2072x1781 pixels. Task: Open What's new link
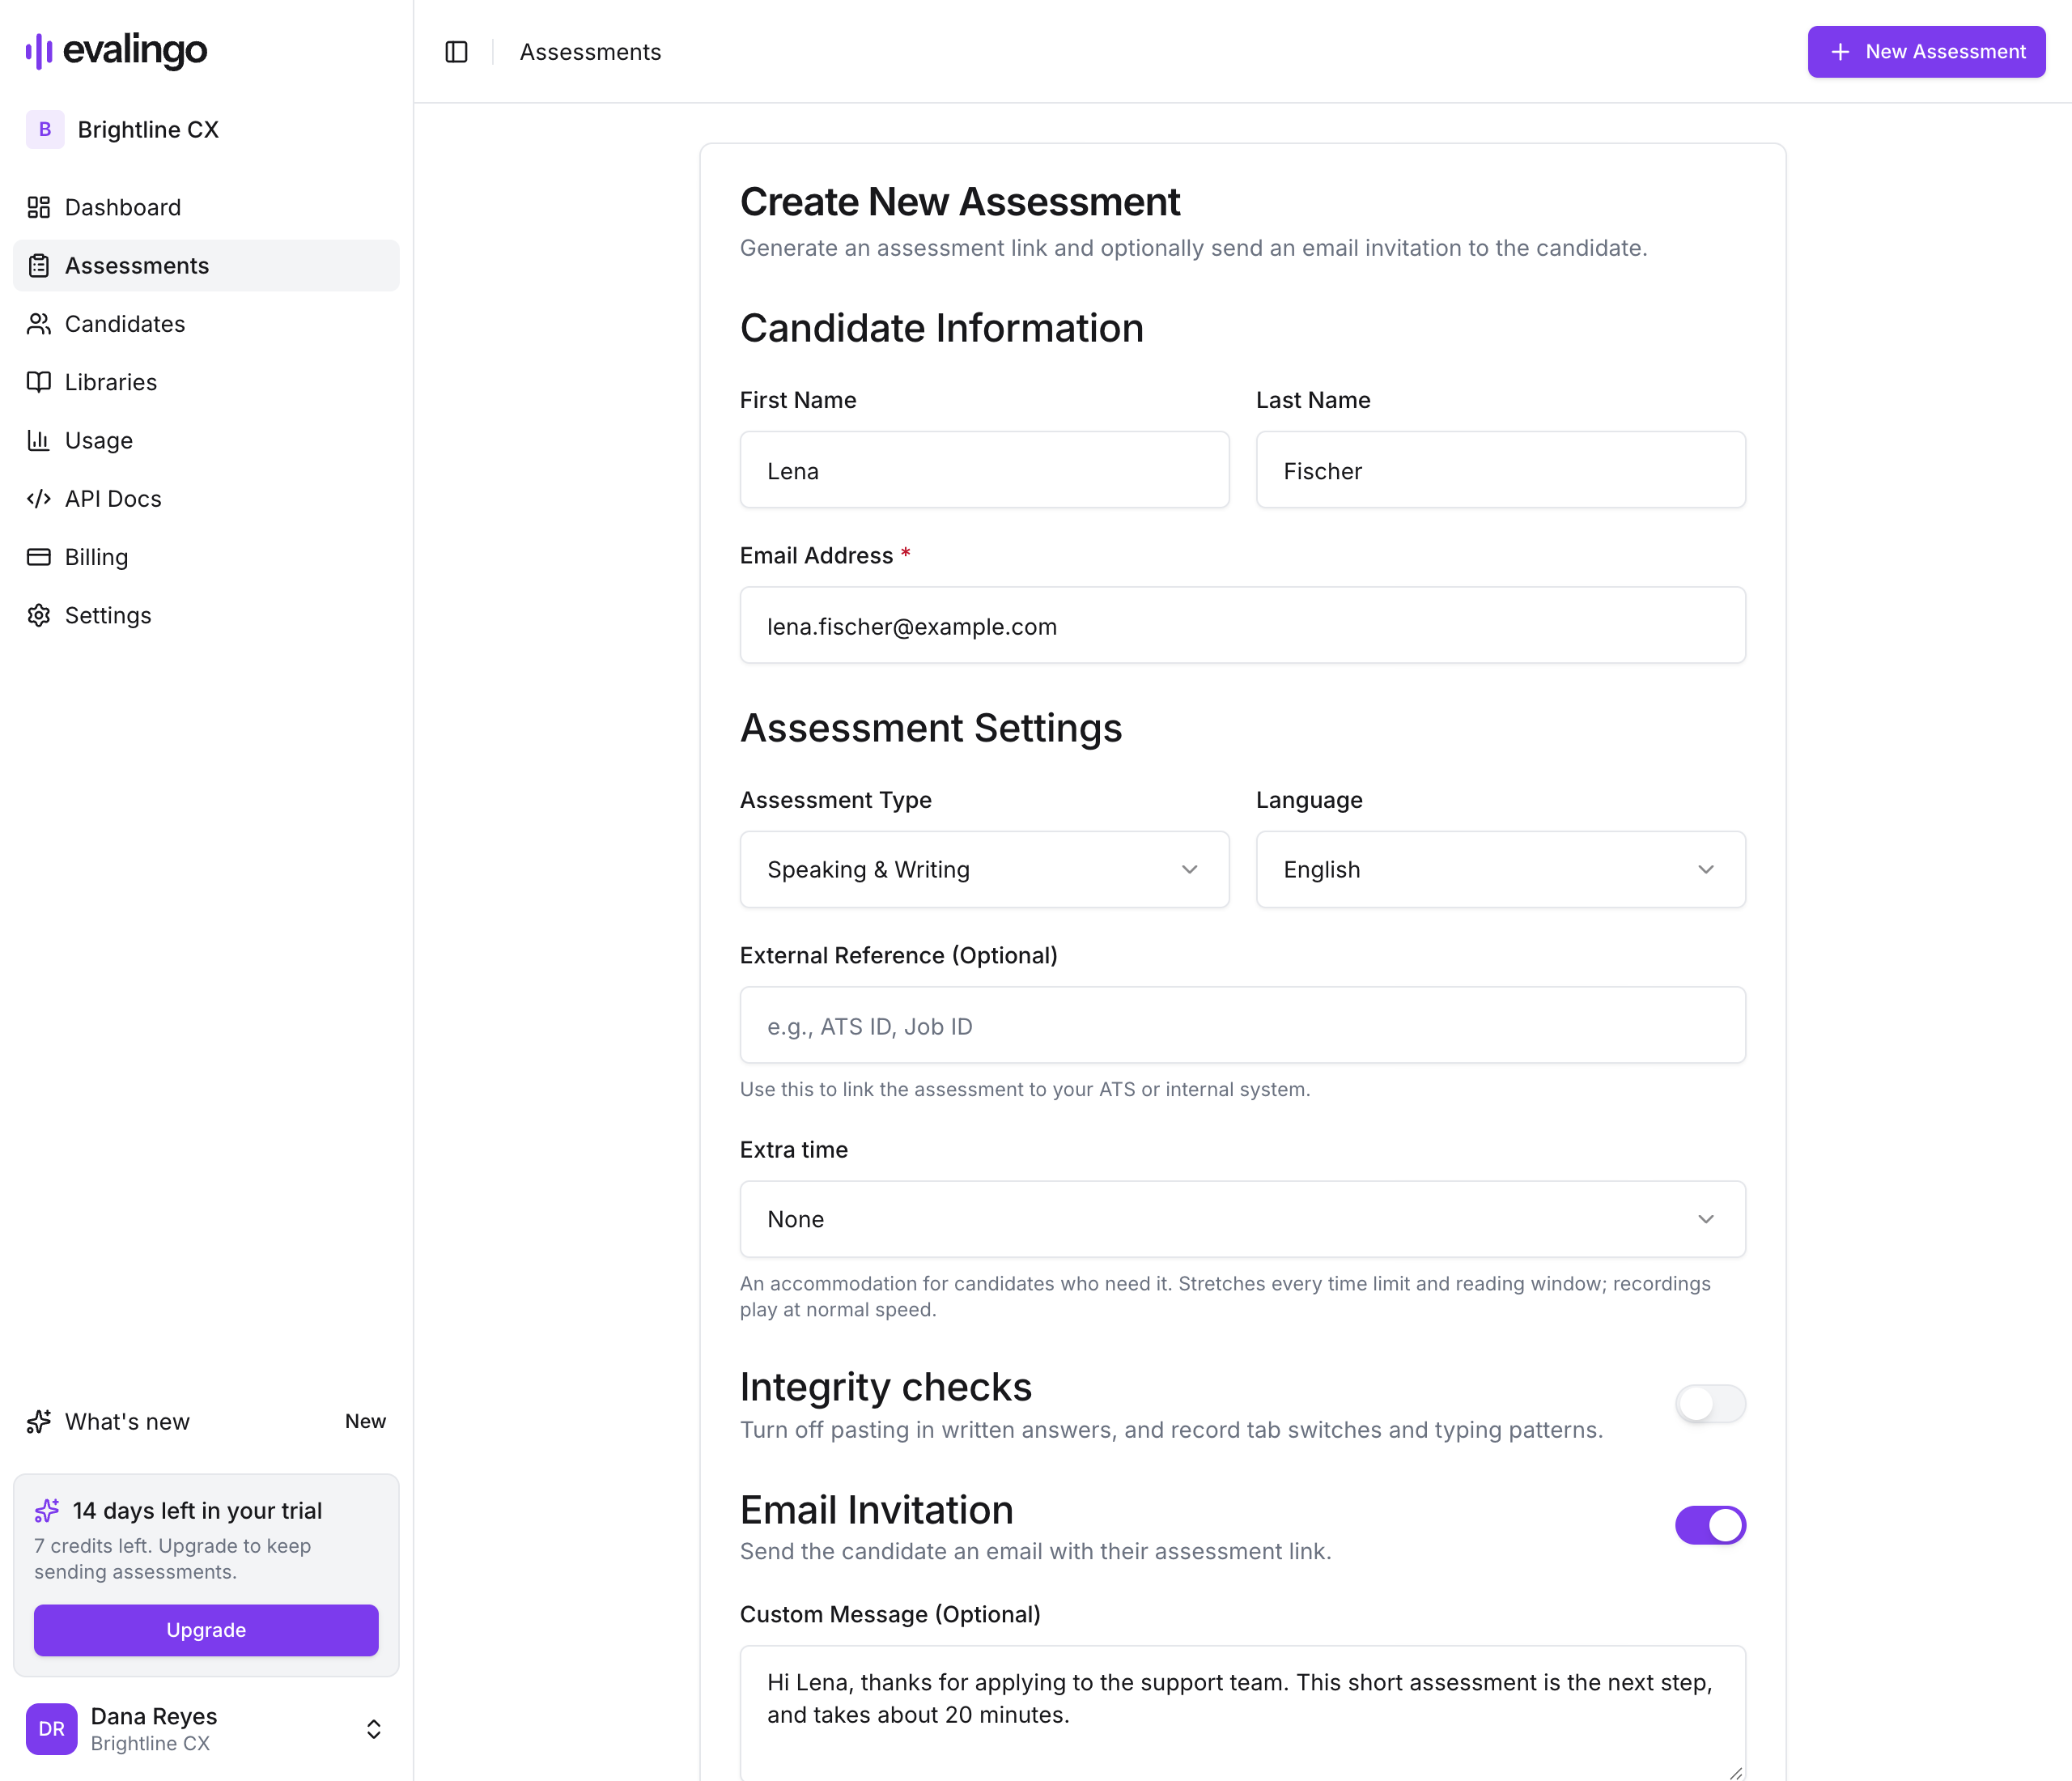pyautogui.click(x=206, y=1421)
